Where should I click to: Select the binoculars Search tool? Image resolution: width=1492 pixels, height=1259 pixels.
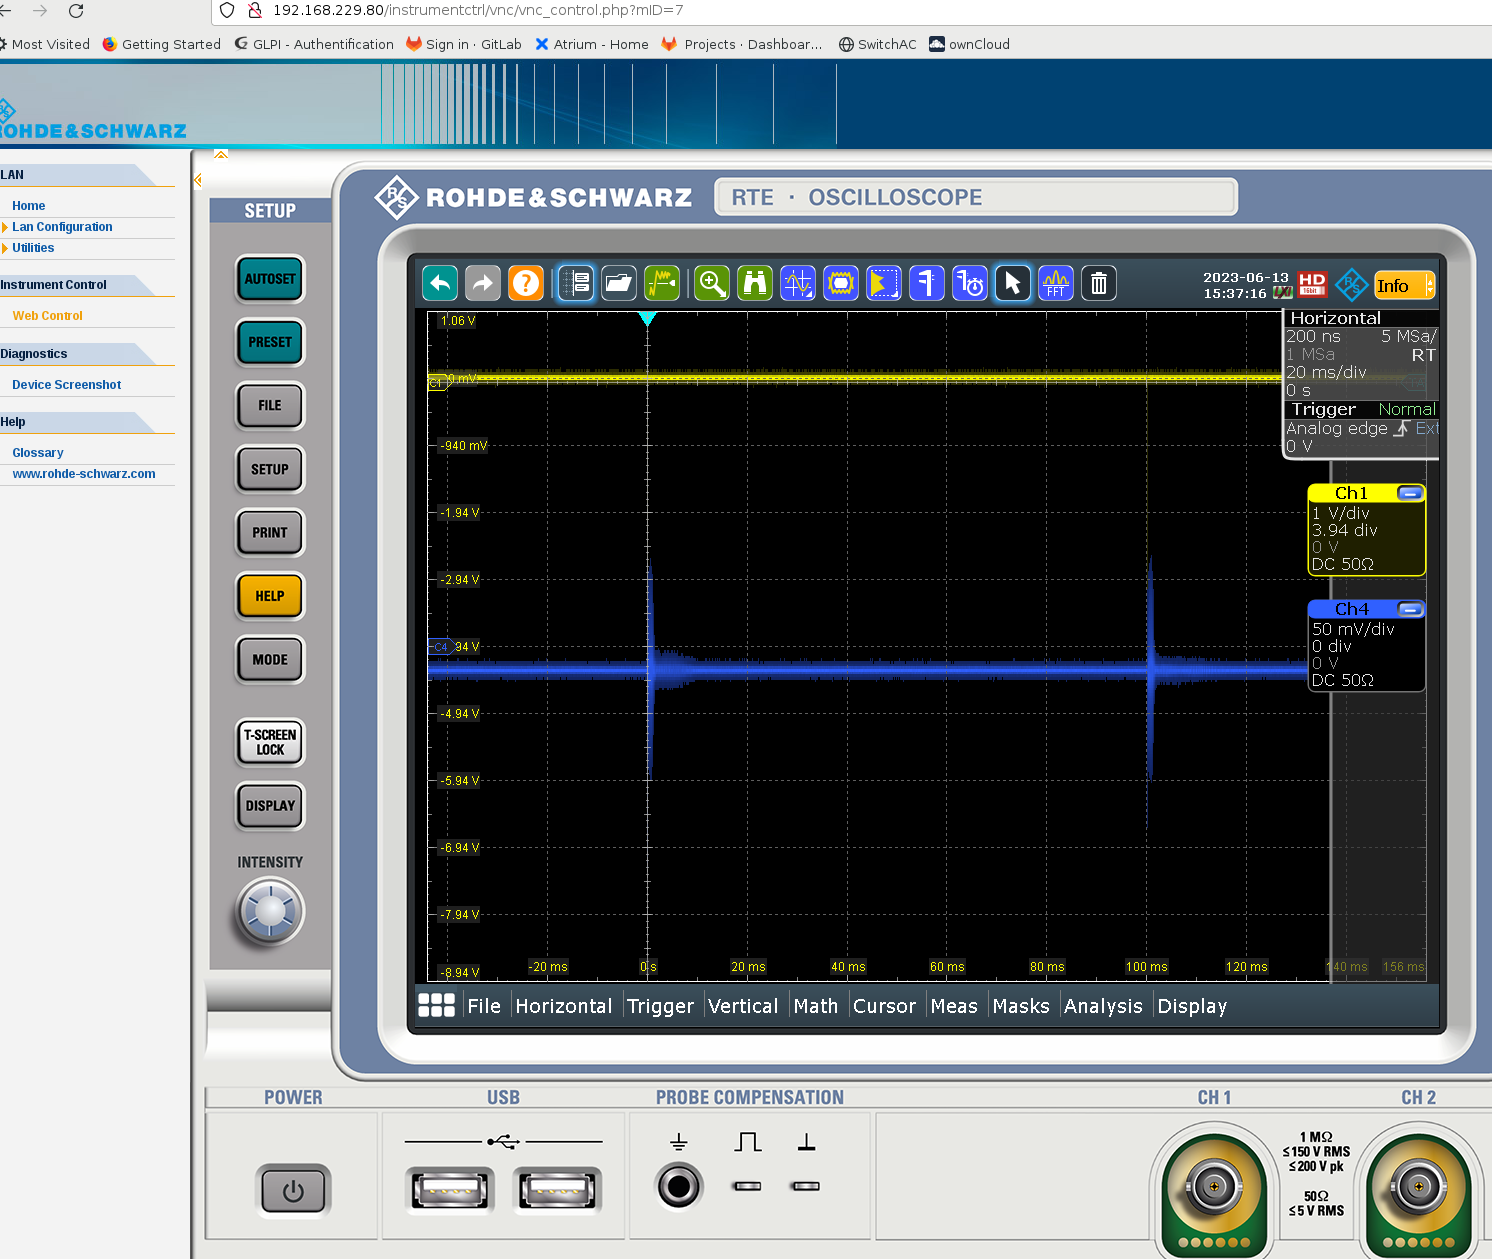tap(755, 284)
